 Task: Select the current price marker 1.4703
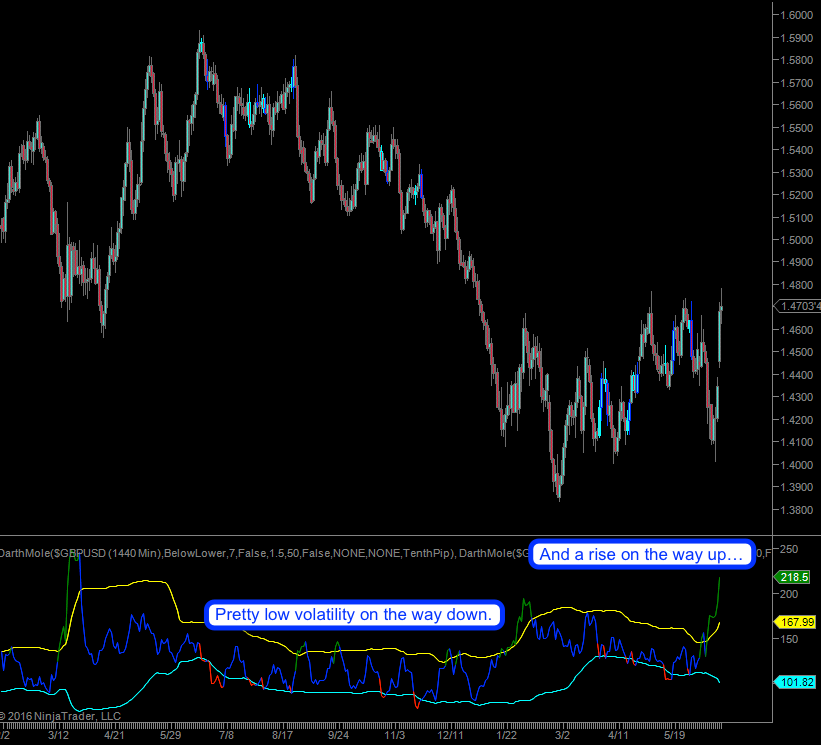point(798,307)
